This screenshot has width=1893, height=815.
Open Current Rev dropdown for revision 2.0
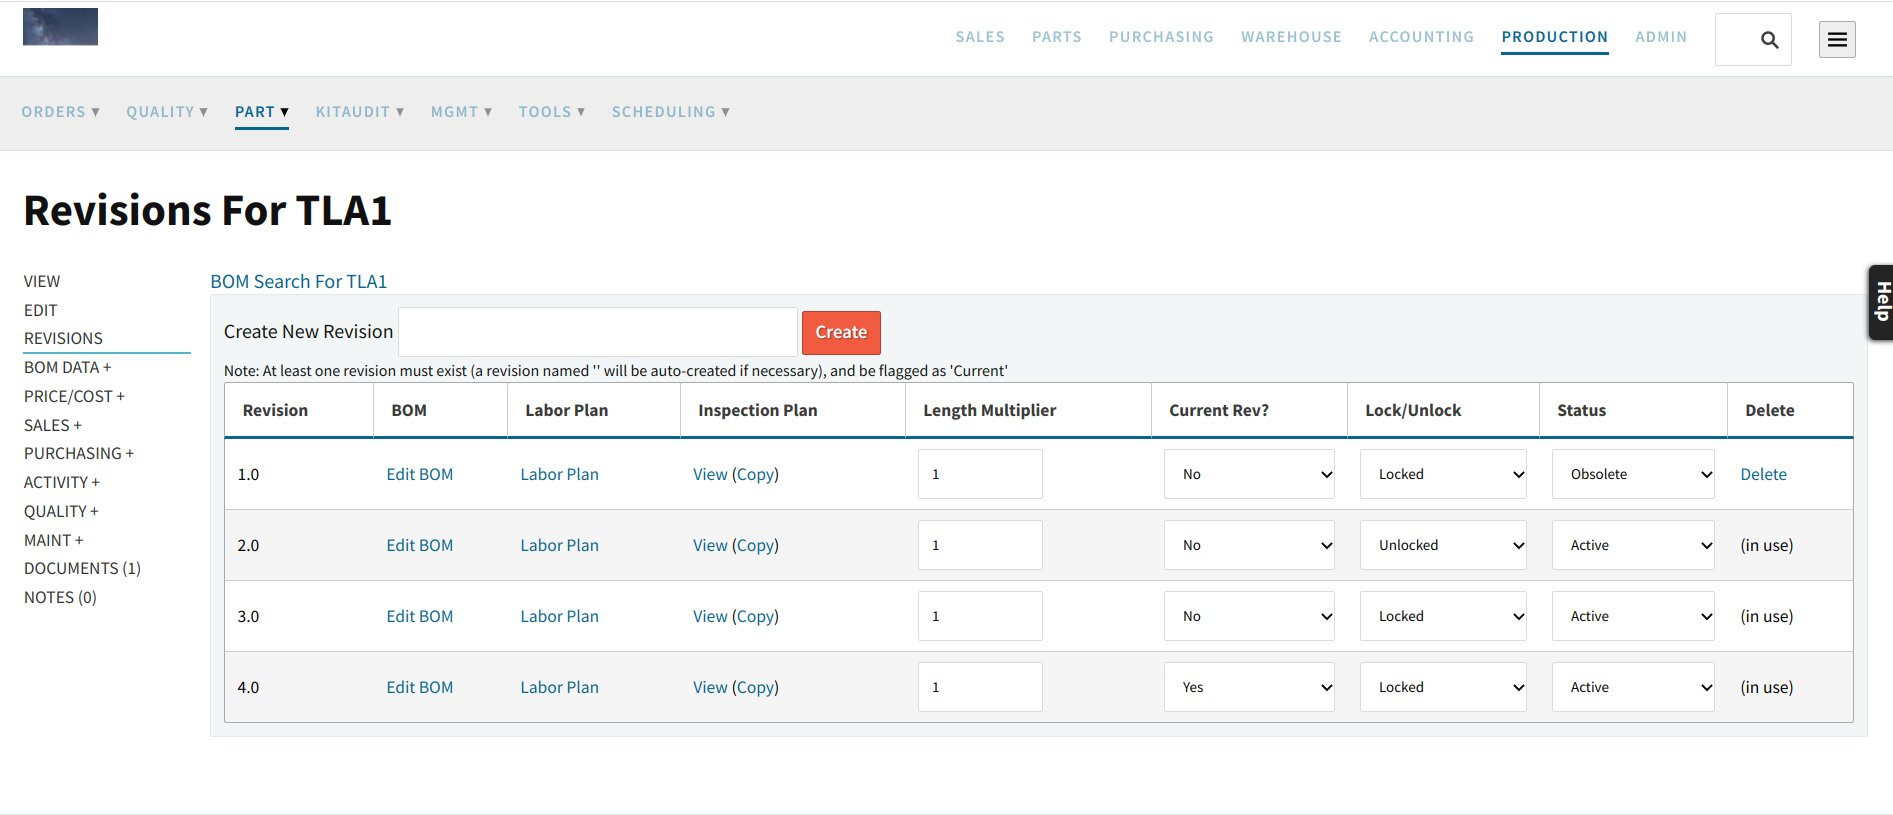click(x=1249, y=545)
